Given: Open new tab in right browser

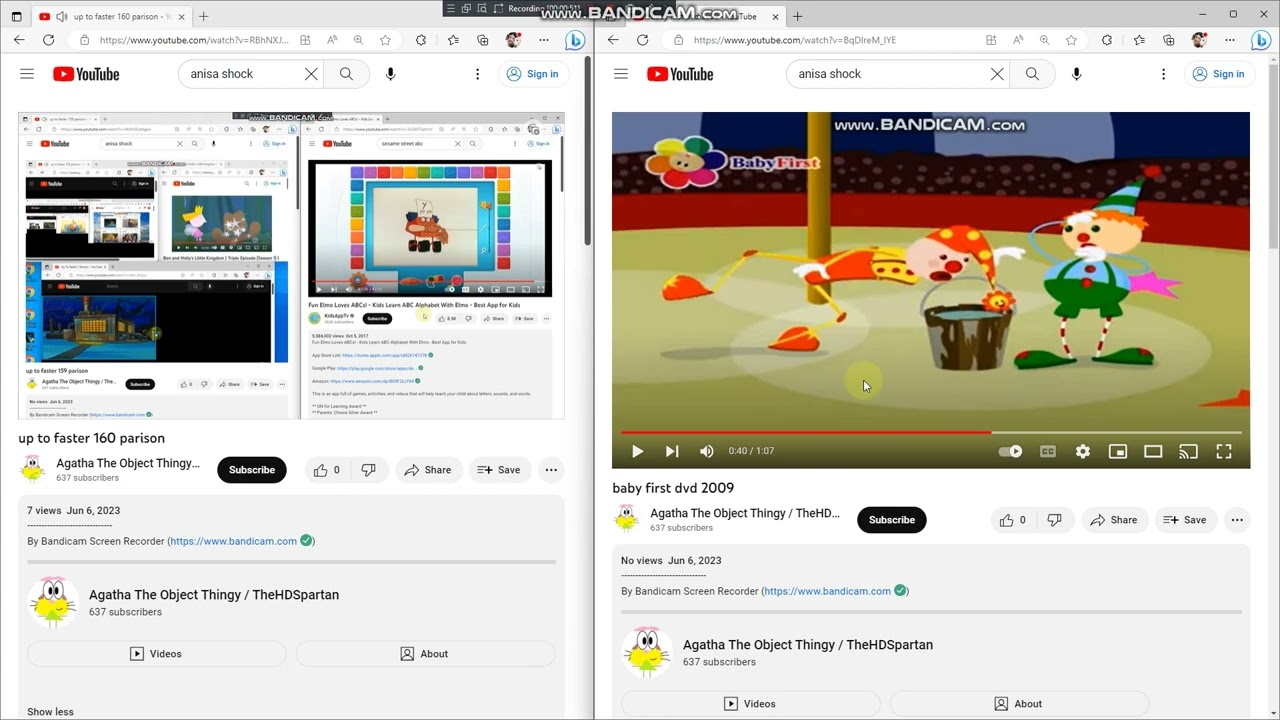Looking at the screenshot, I should click(797, 16).
